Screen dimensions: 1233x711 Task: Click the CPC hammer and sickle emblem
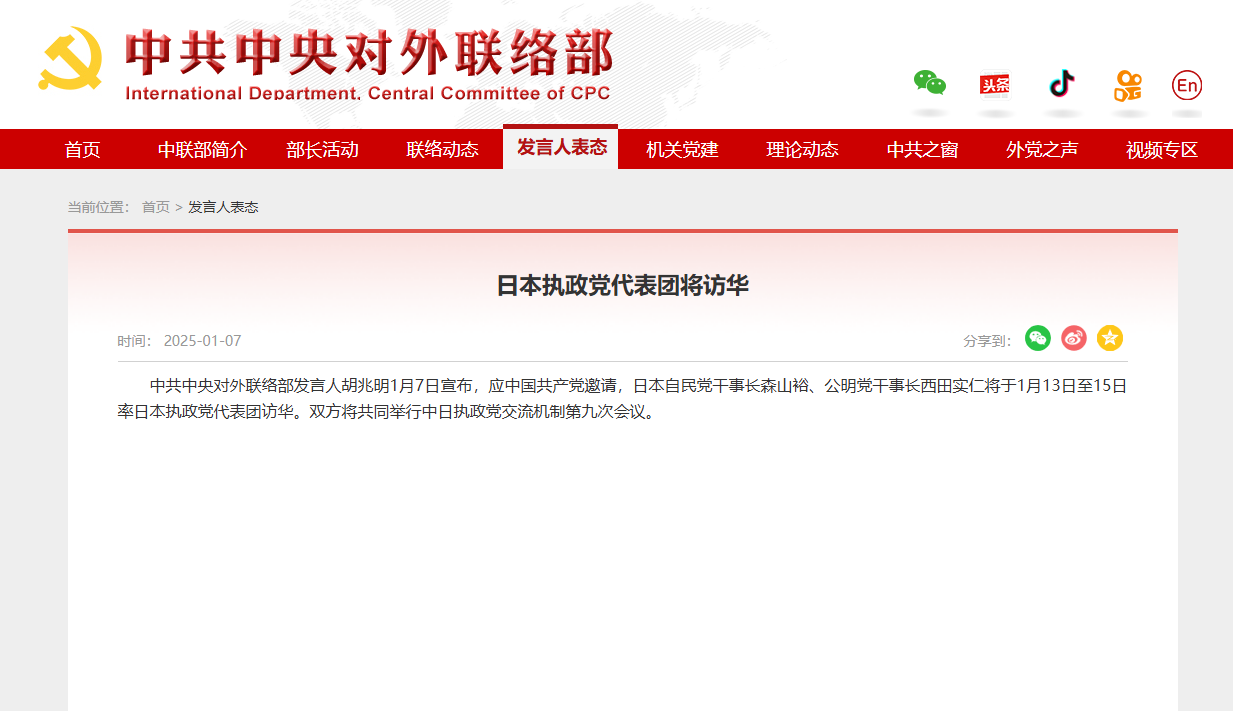coord(71,60)
